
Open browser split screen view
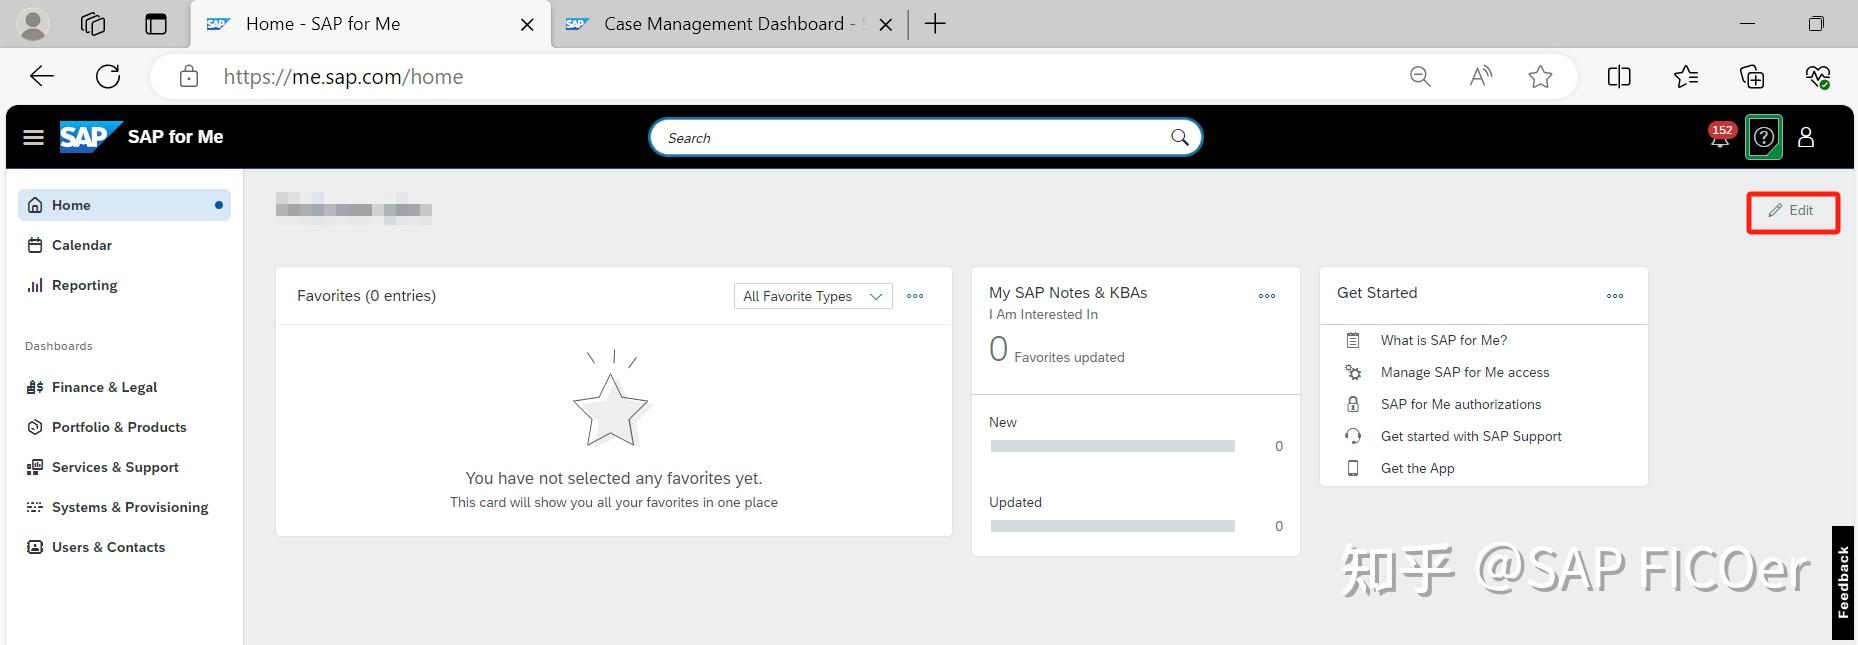(x=1619, y=77)
